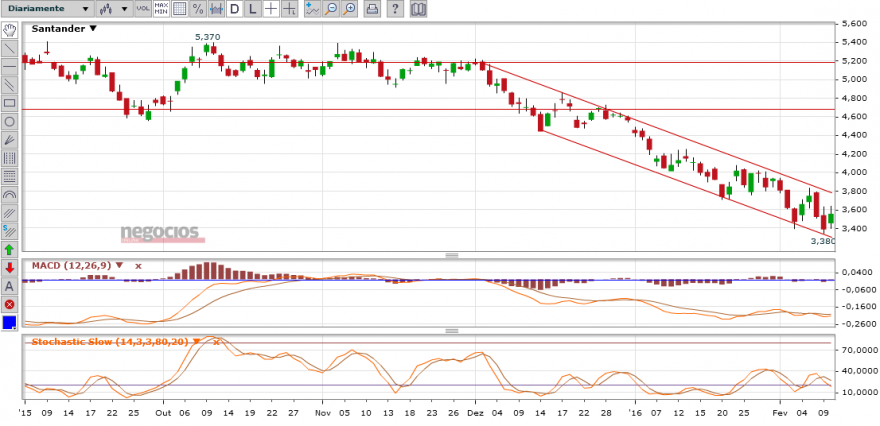Open the candlestick chart type dropdown
This screenshot has width=880, height=426.
[114, 8]
